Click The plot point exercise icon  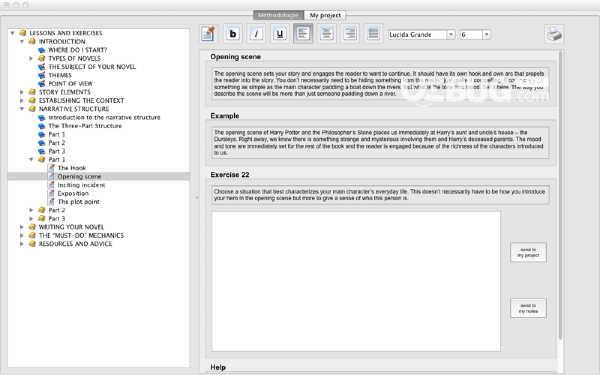point(51,201)
